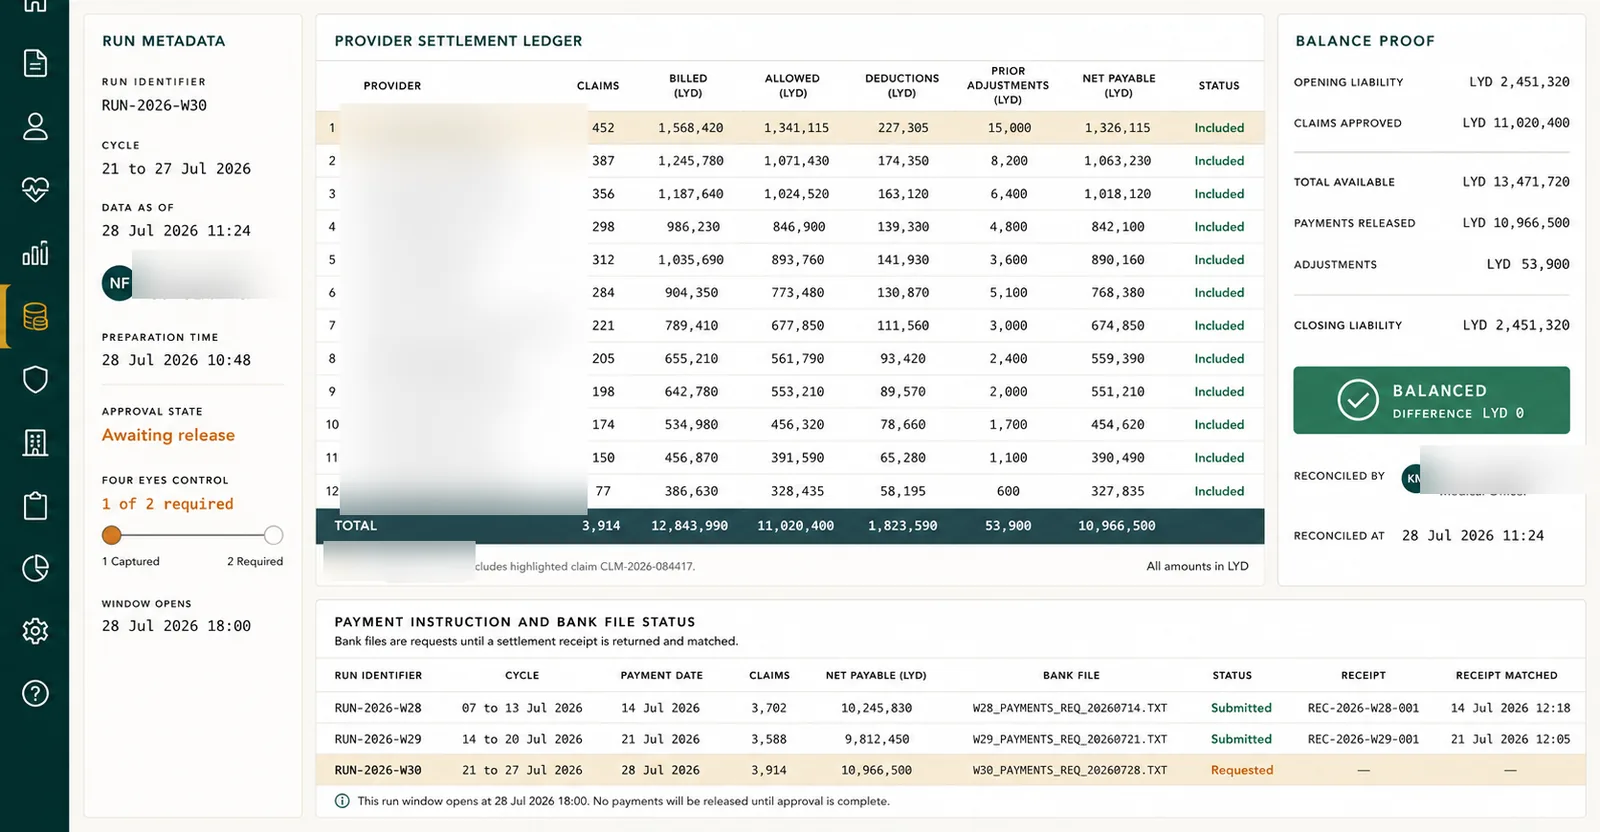Sort ledger by NET PAYABLE (LYD) header
The height and width of the screenshot is (832, 1600).
click(x=1118, y=86)
